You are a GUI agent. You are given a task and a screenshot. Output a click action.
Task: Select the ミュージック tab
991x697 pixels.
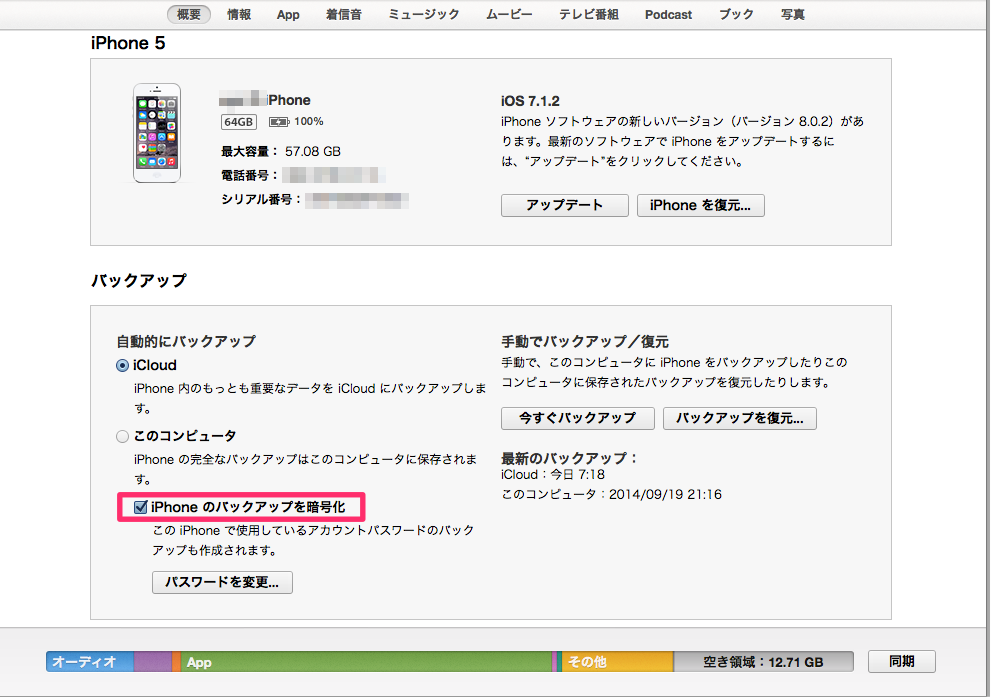423,14
